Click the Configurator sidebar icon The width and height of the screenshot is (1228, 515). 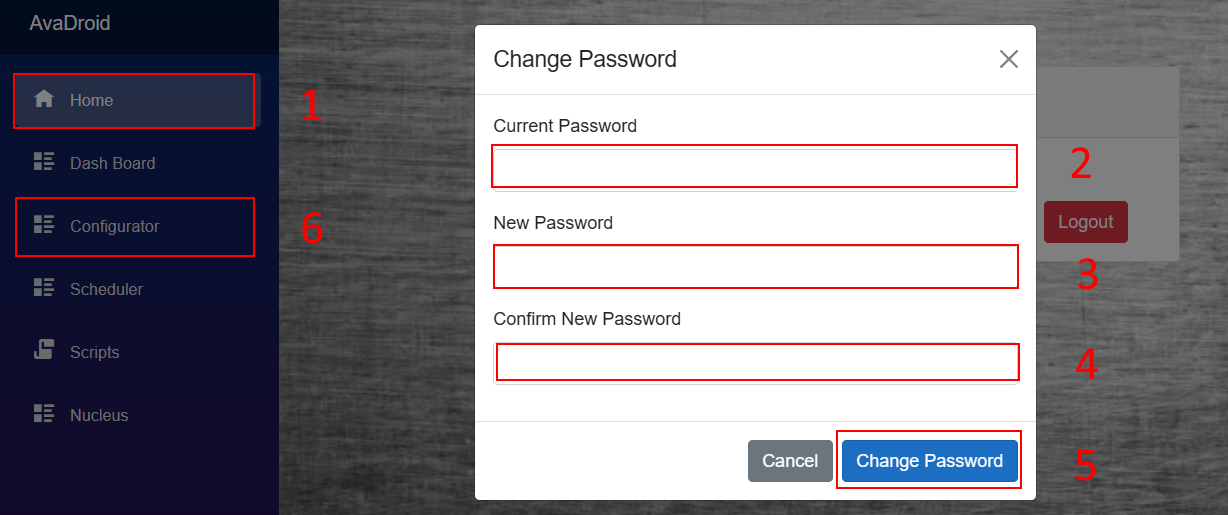click(43, 225)
